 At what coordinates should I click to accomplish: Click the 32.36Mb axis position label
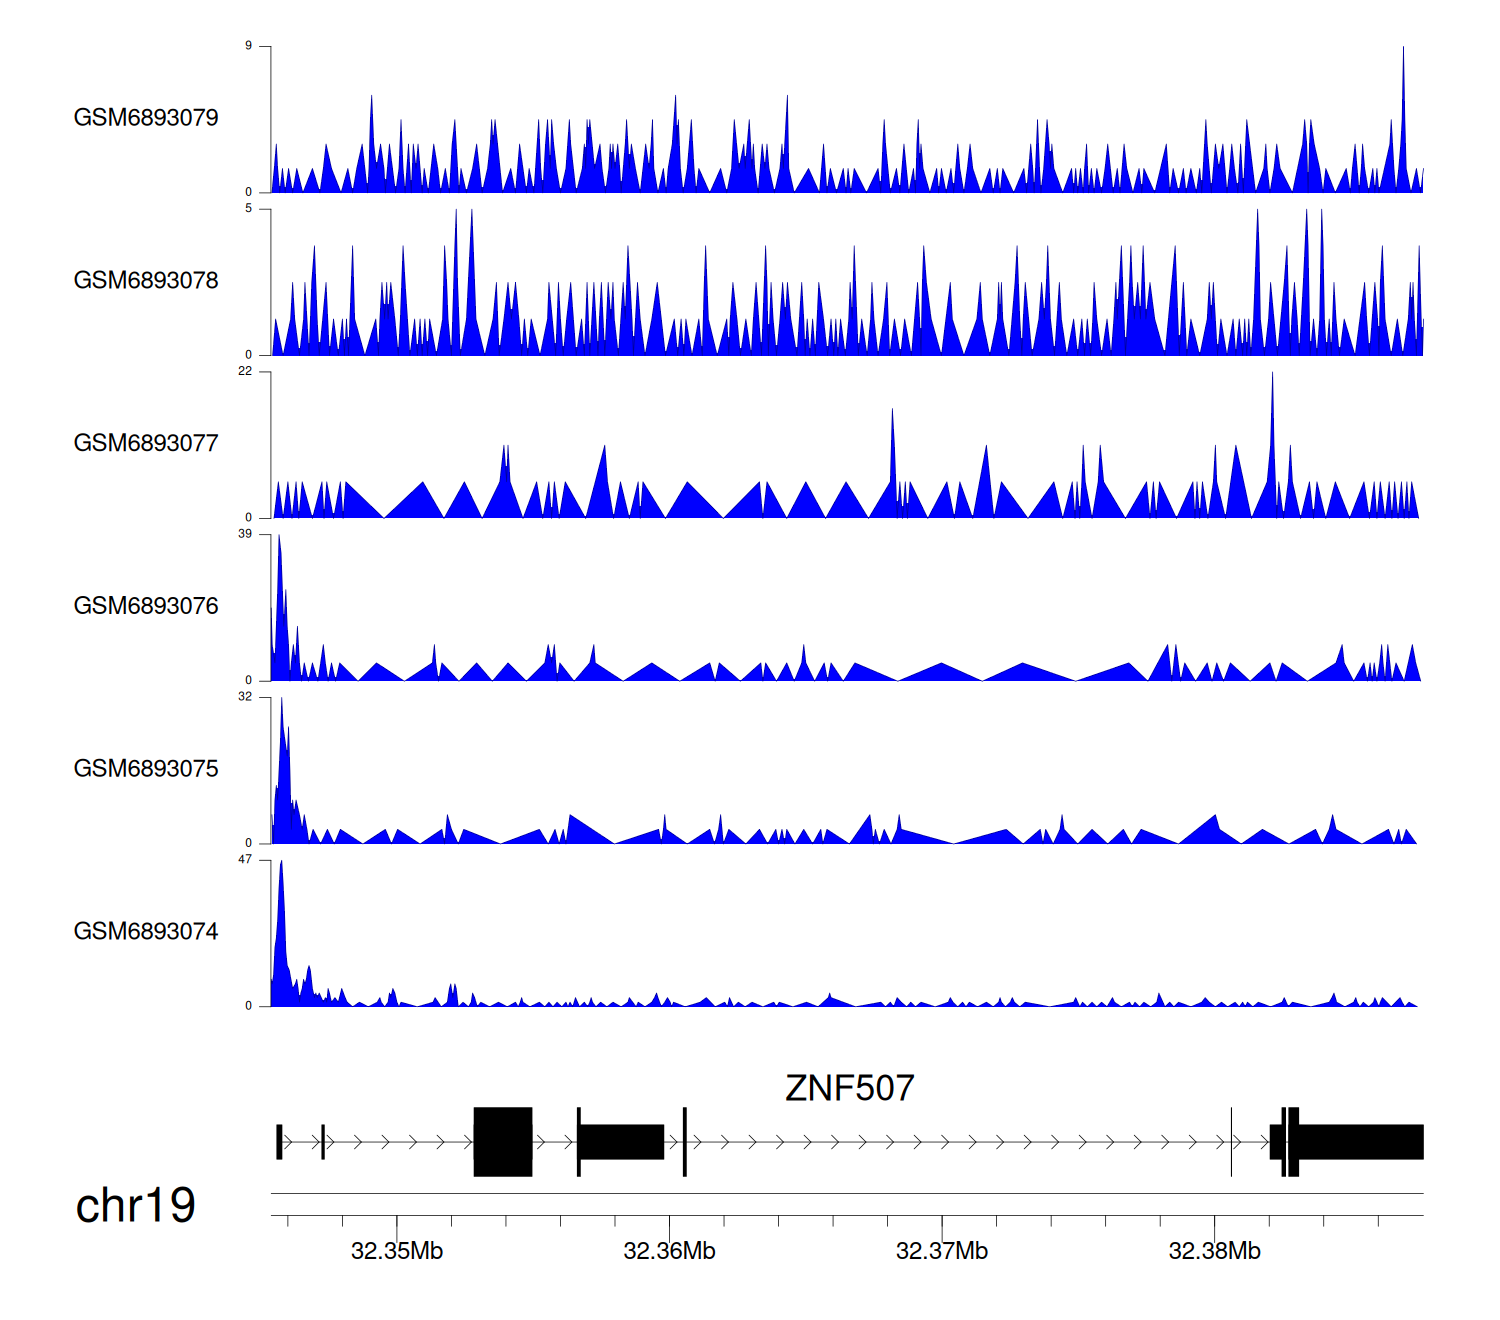tap(669, 1251)
